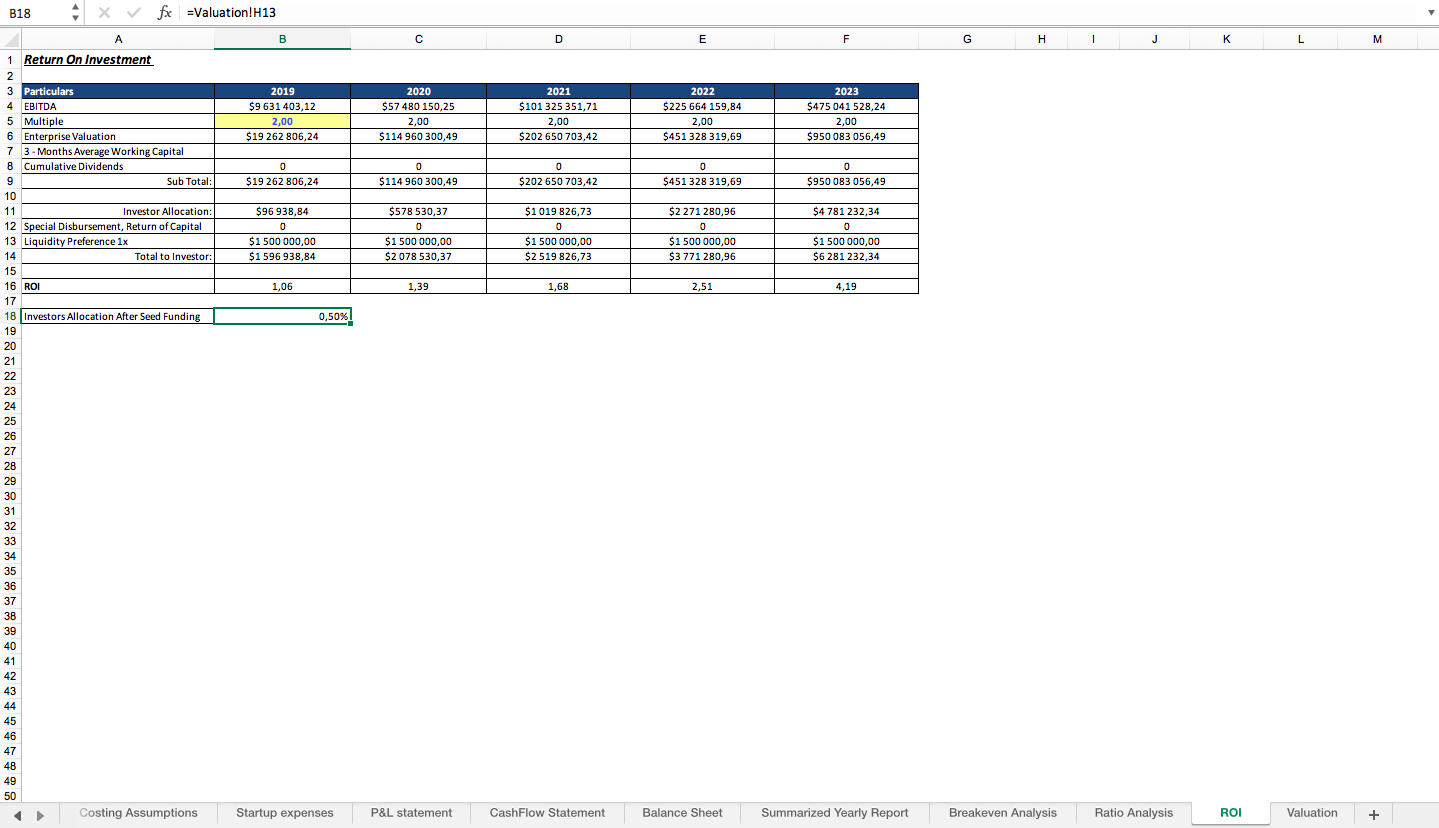The height and width of the screenshot is (828, 1439).
Task: Select 2023 Total to Investor $6 281 232,34
Action: (846, 256)
